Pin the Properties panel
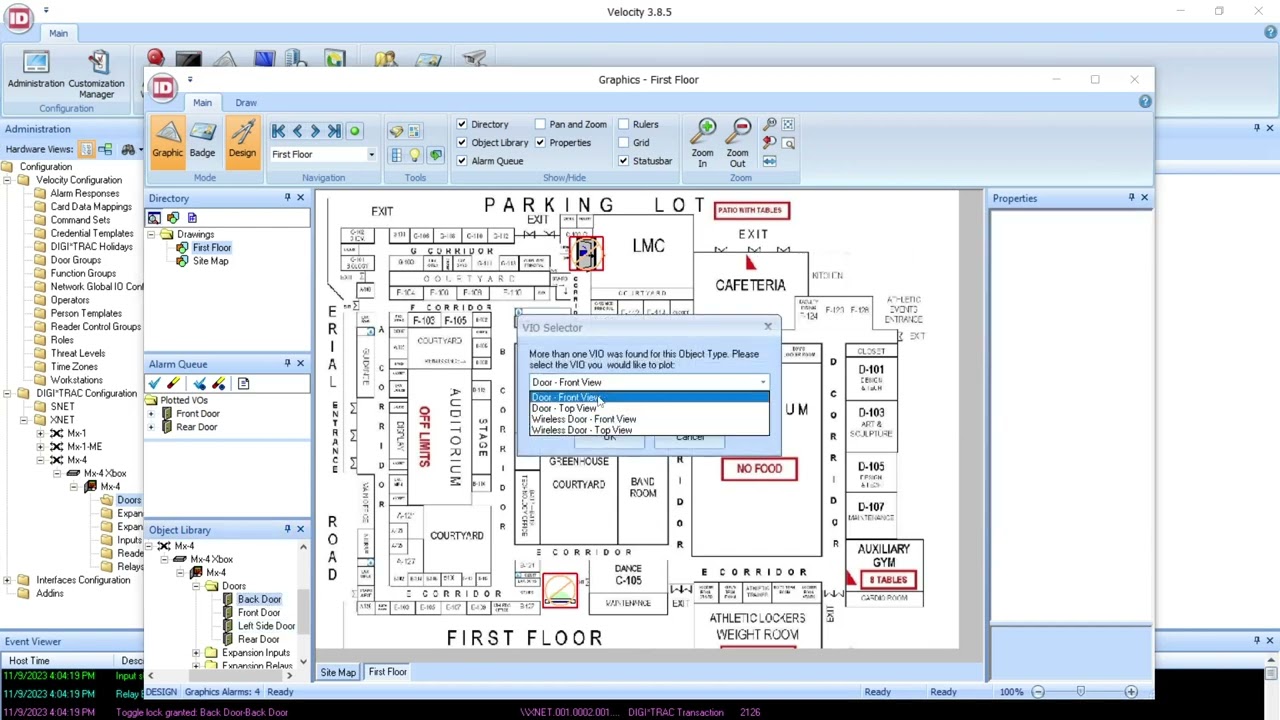Screen dimensions: 1280x720 point(1131,198)
